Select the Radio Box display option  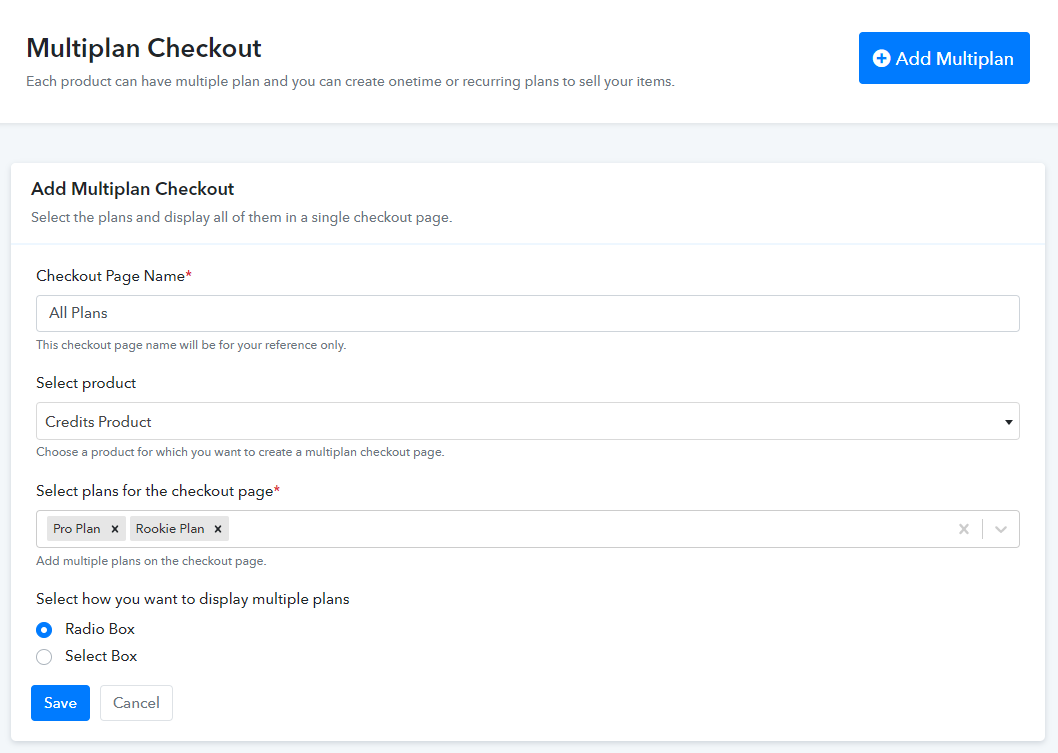point(44,630)
